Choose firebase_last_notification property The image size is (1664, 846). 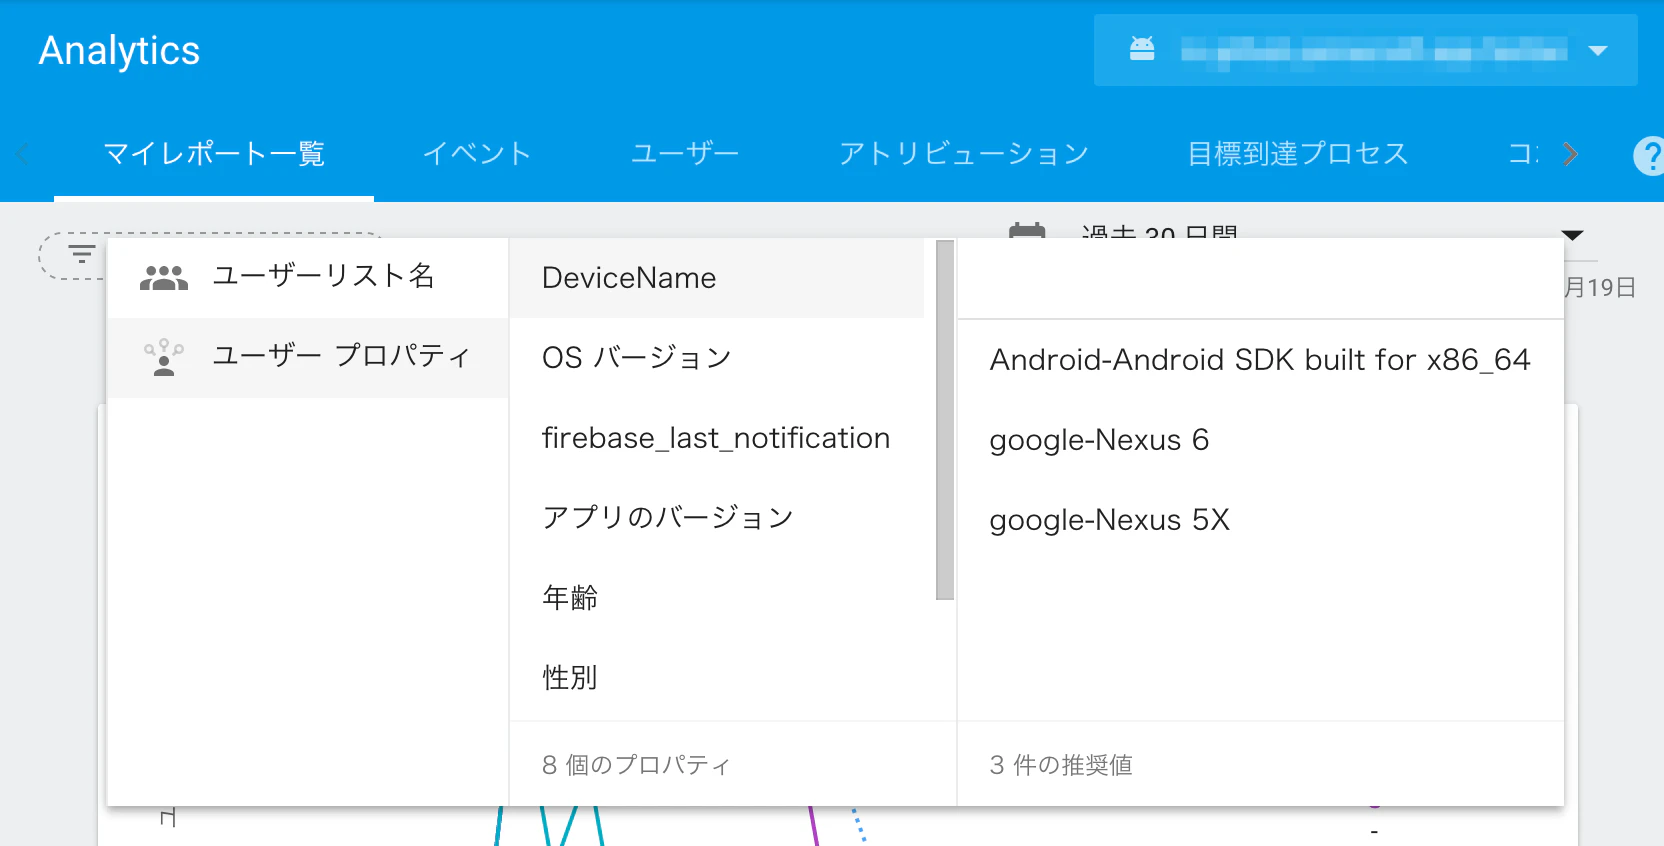pos(717,438)
